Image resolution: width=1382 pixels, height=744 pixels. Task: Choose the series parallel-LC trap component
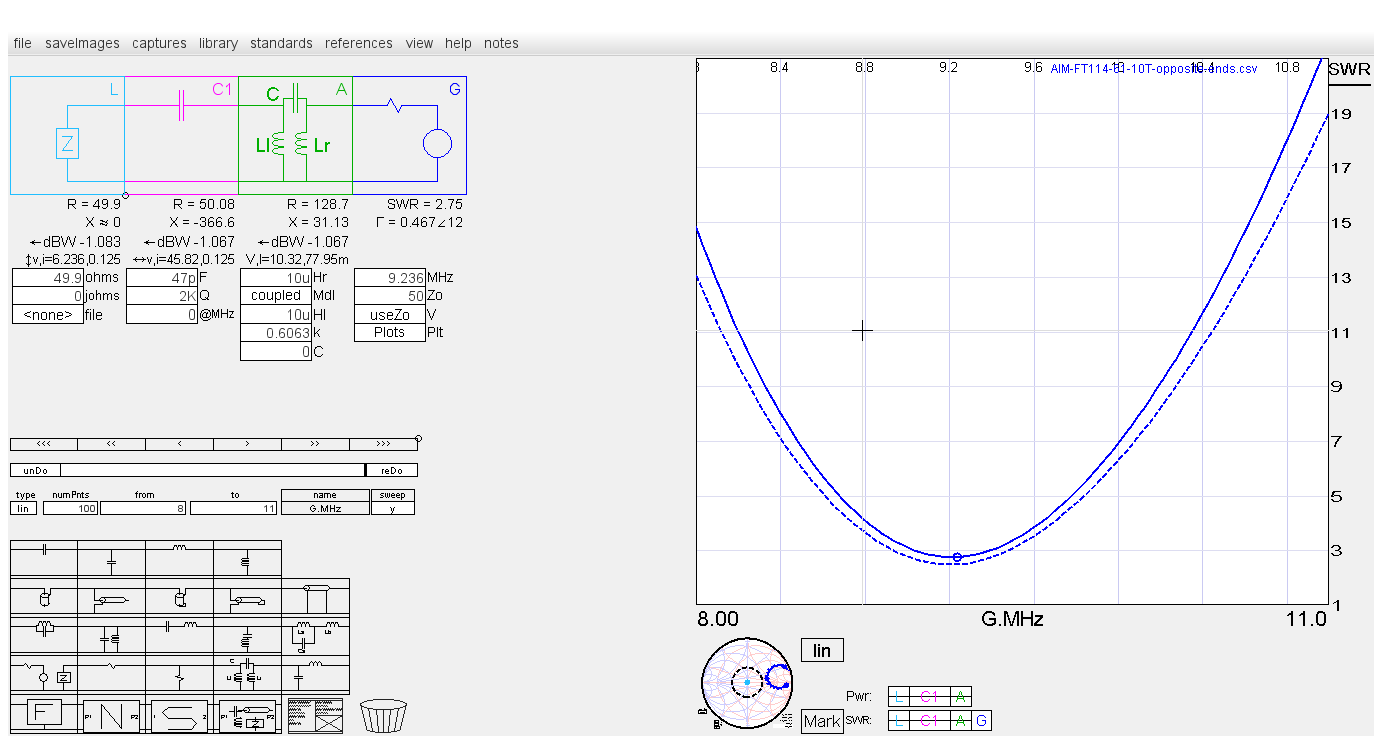click(x=44, y=635)
